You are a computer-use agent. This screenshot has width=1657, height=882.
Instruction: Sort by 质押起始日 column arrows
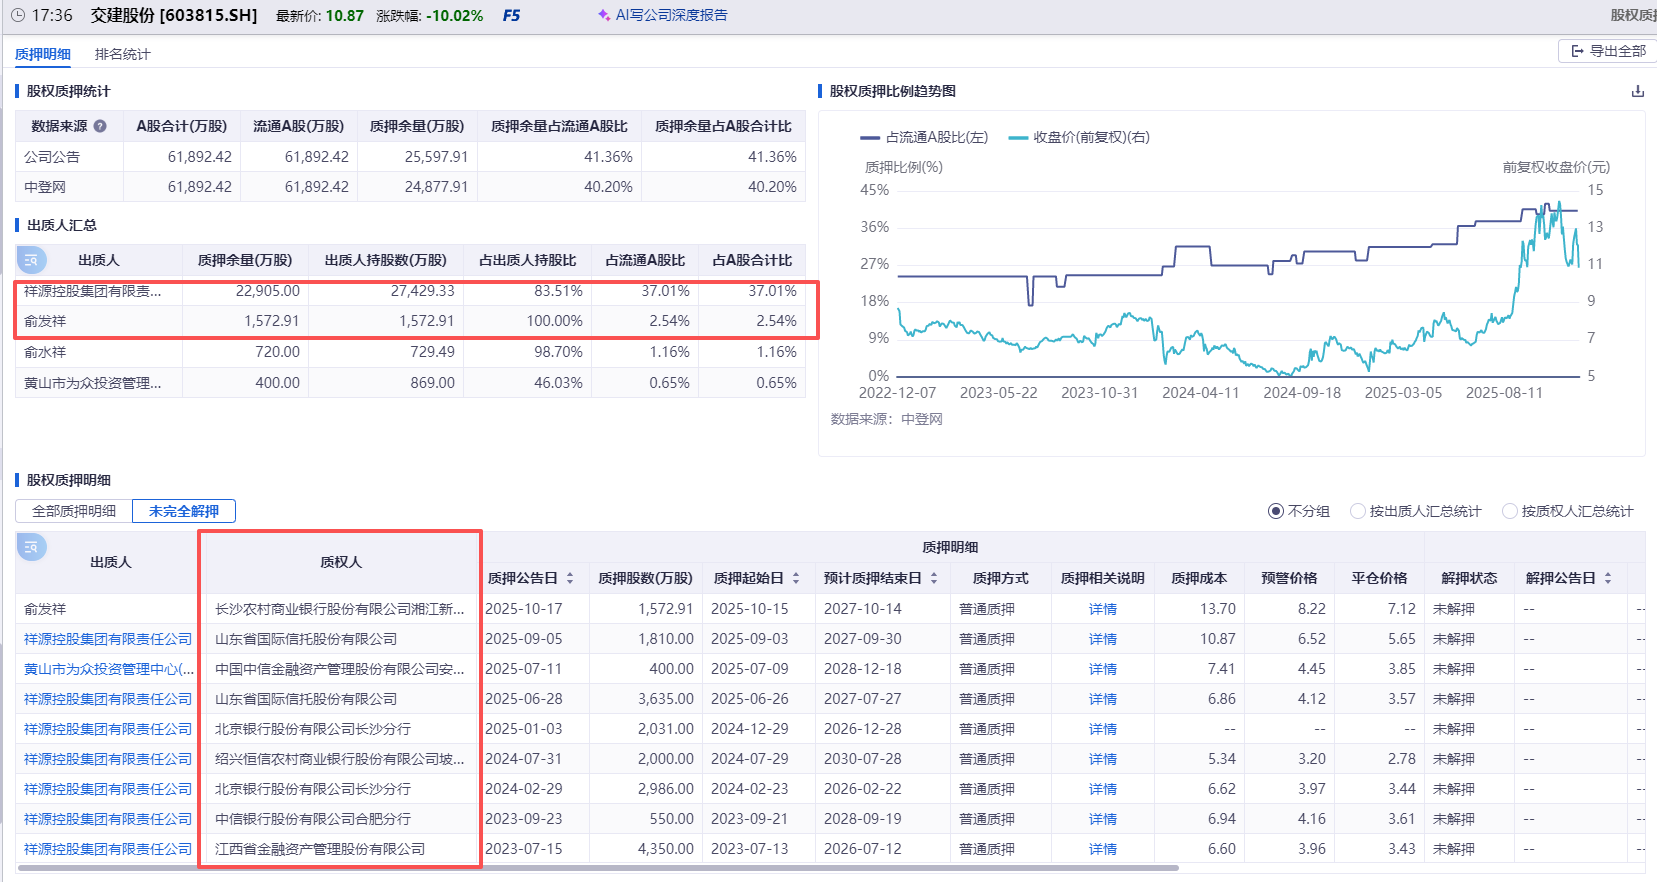[796, 578]
